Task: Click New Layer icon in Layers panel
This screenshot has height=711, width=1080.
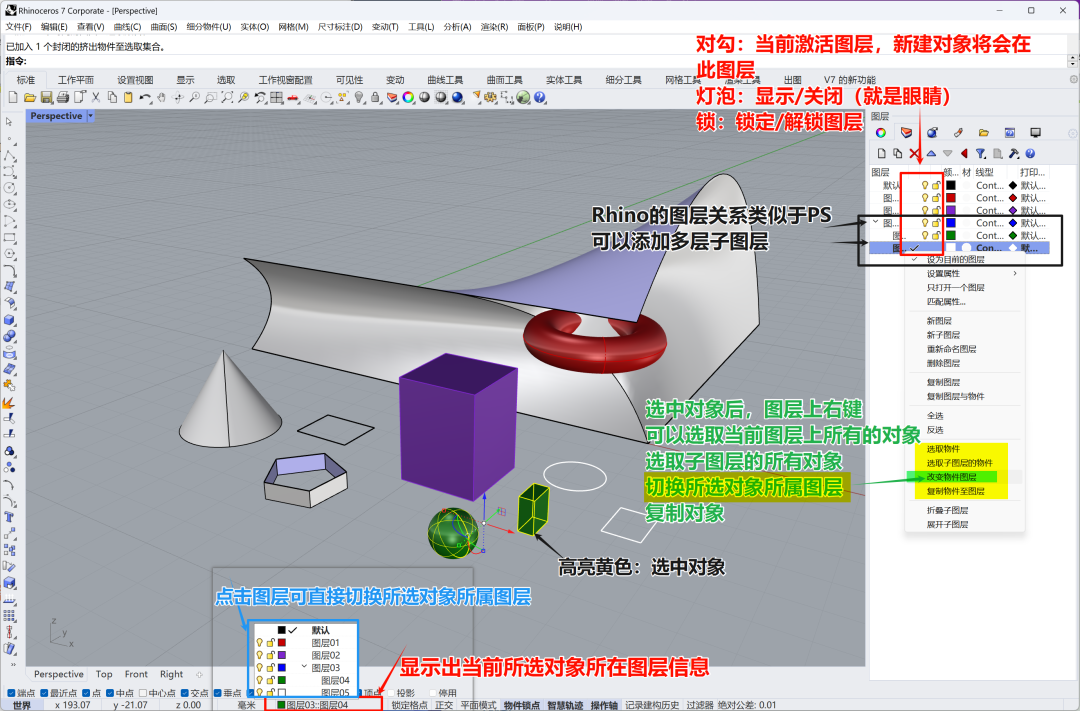Action: 882,154
